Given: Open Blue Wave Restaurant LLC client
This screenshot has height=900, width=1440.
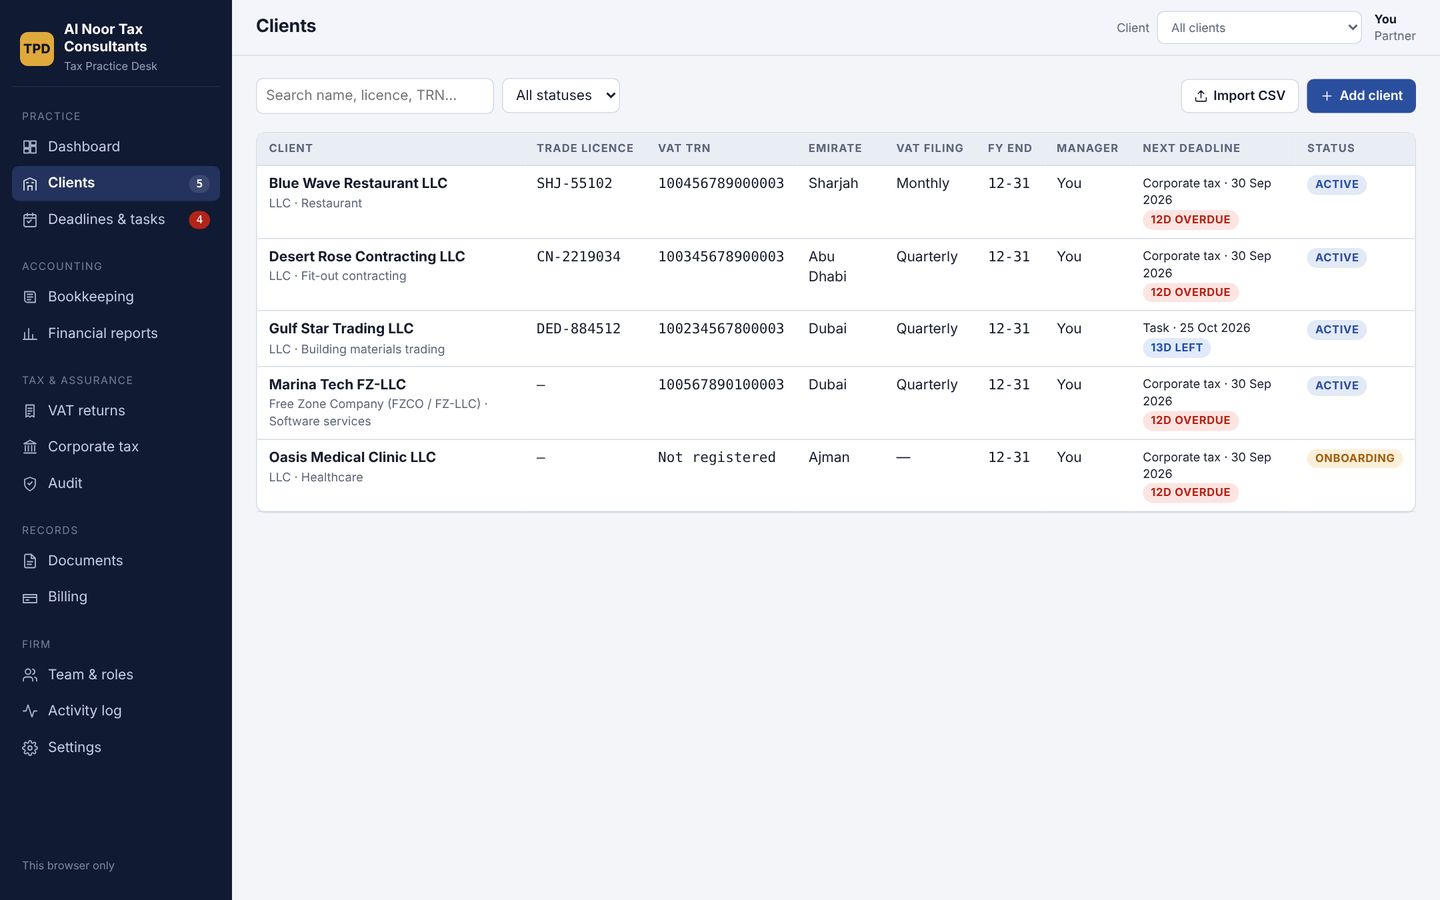Looking at the screenshot, I should point(358,183).
